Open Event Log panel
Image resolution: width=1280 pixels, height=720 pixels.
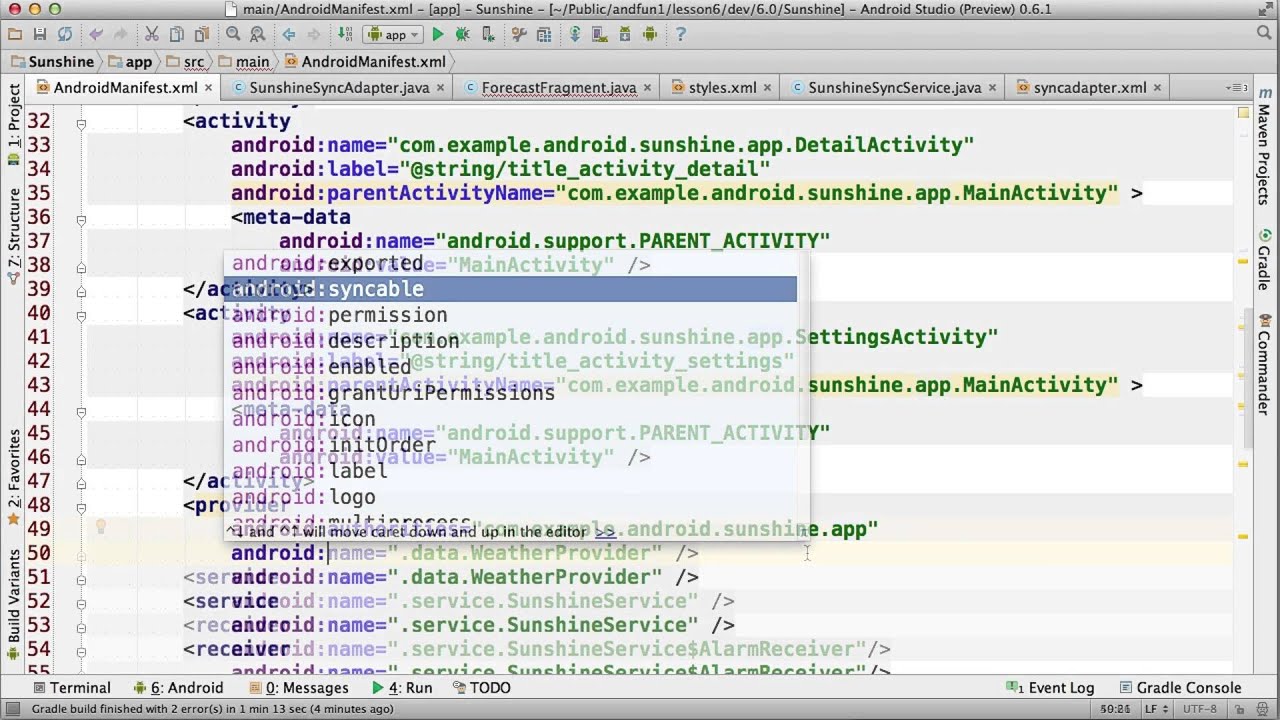click(1050, 688)
